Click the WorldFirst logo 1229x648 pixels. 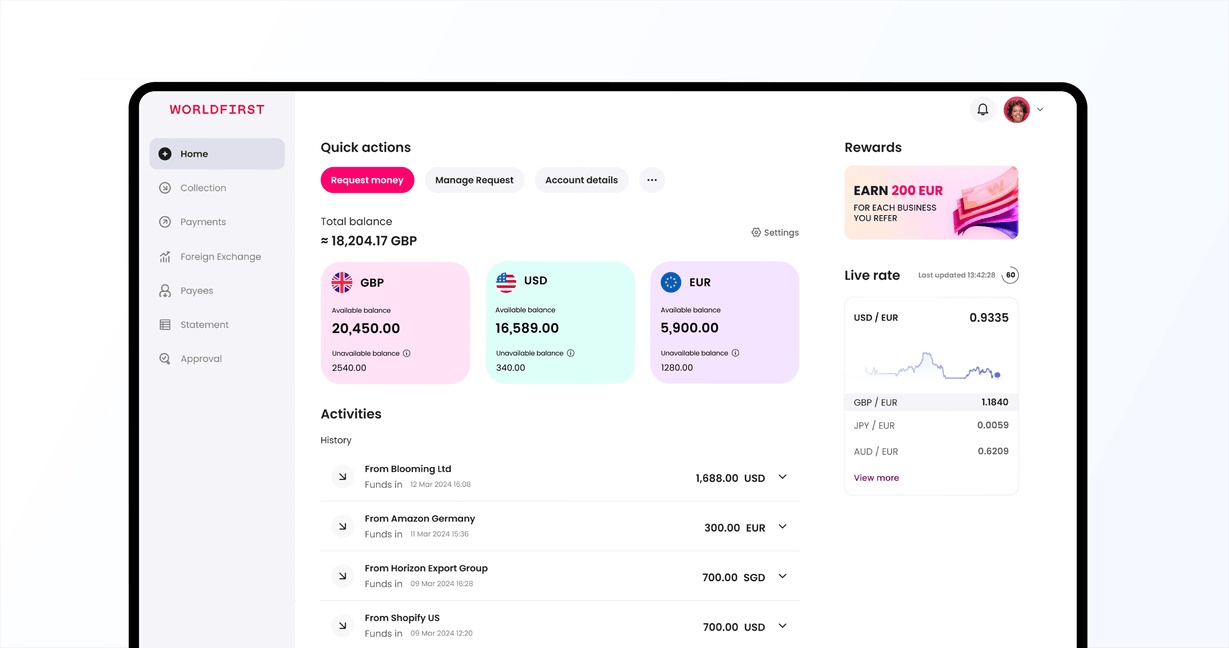[217, 110]
